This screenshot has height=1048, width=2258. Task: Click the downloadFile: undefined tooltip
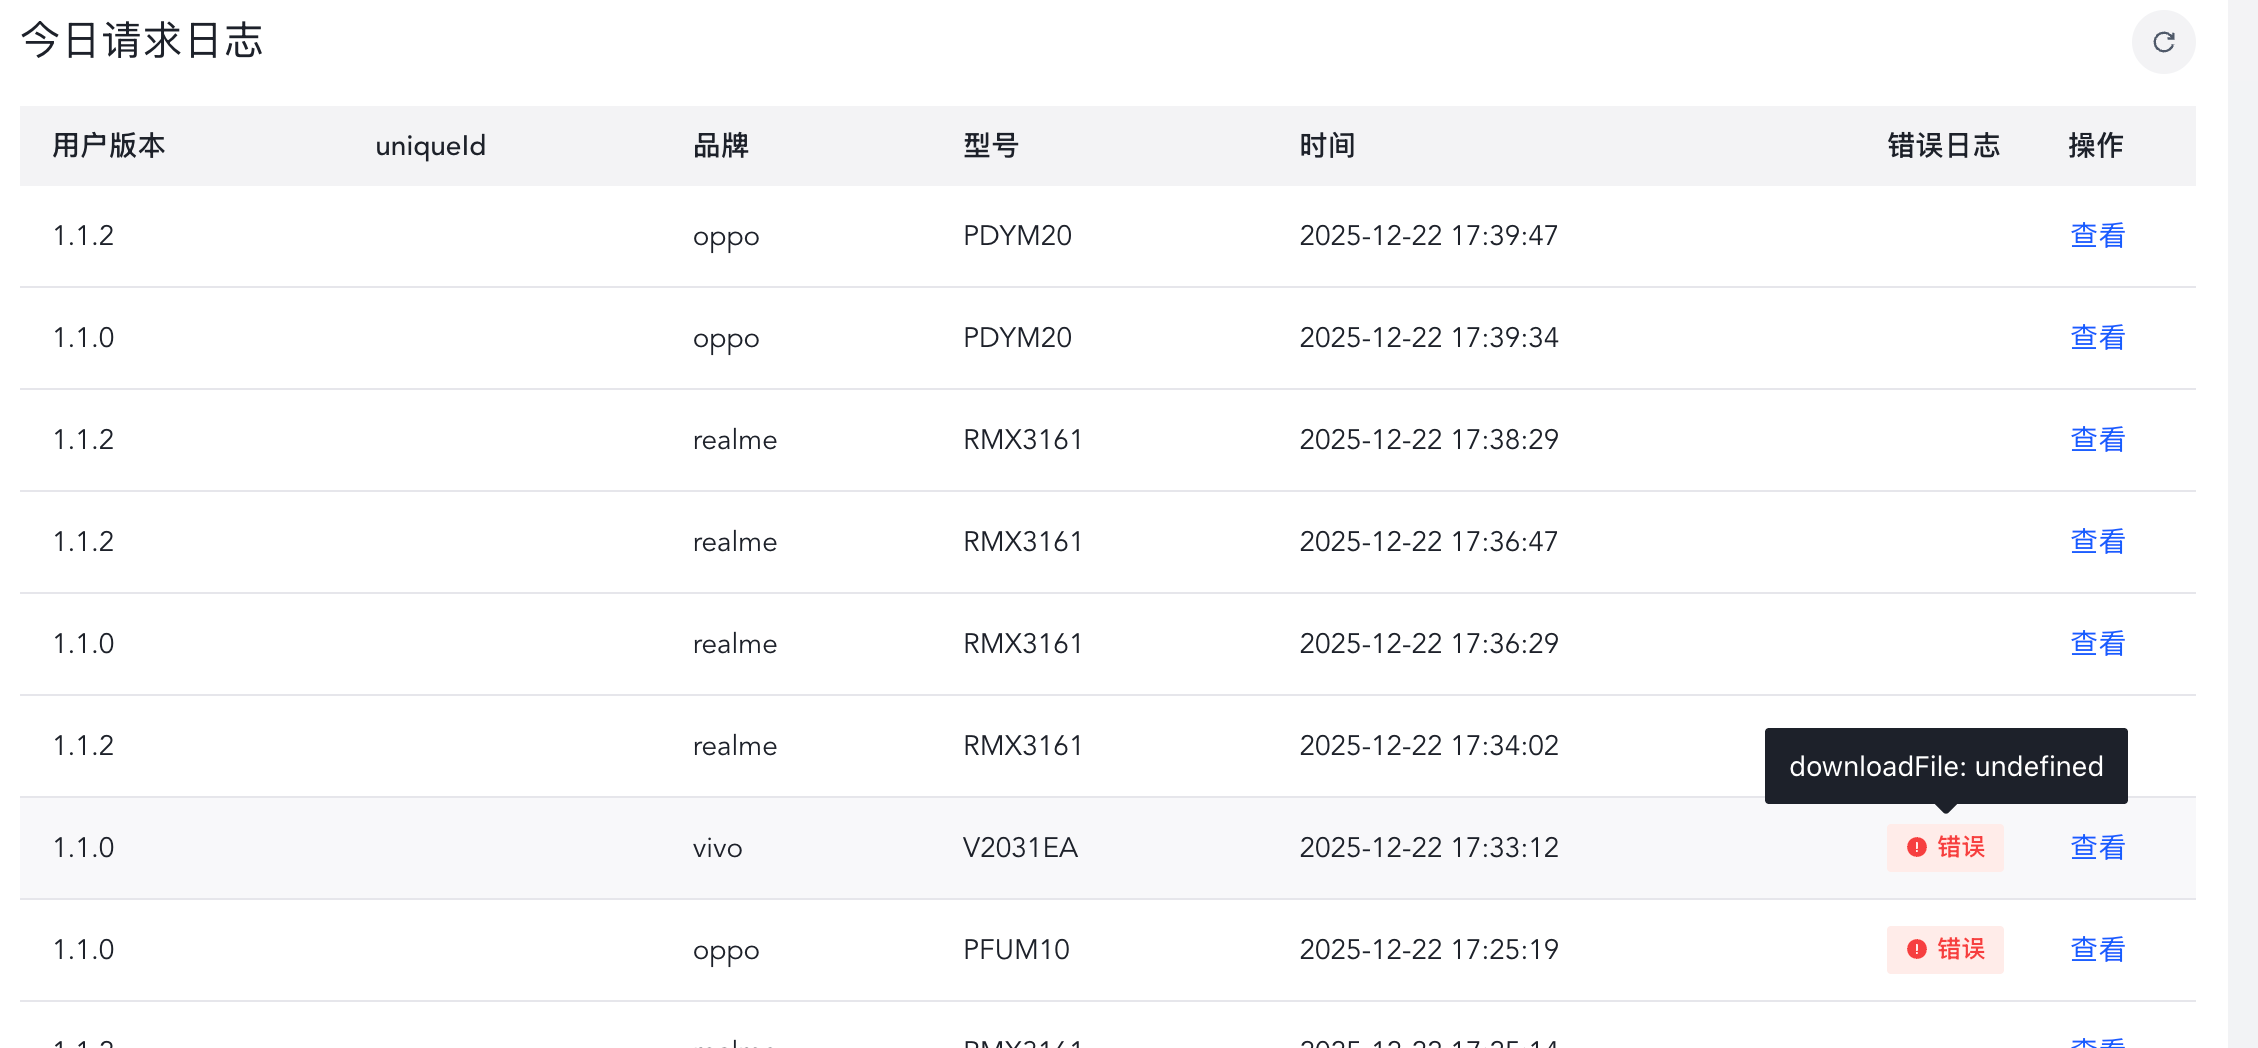click(1946, 766)
